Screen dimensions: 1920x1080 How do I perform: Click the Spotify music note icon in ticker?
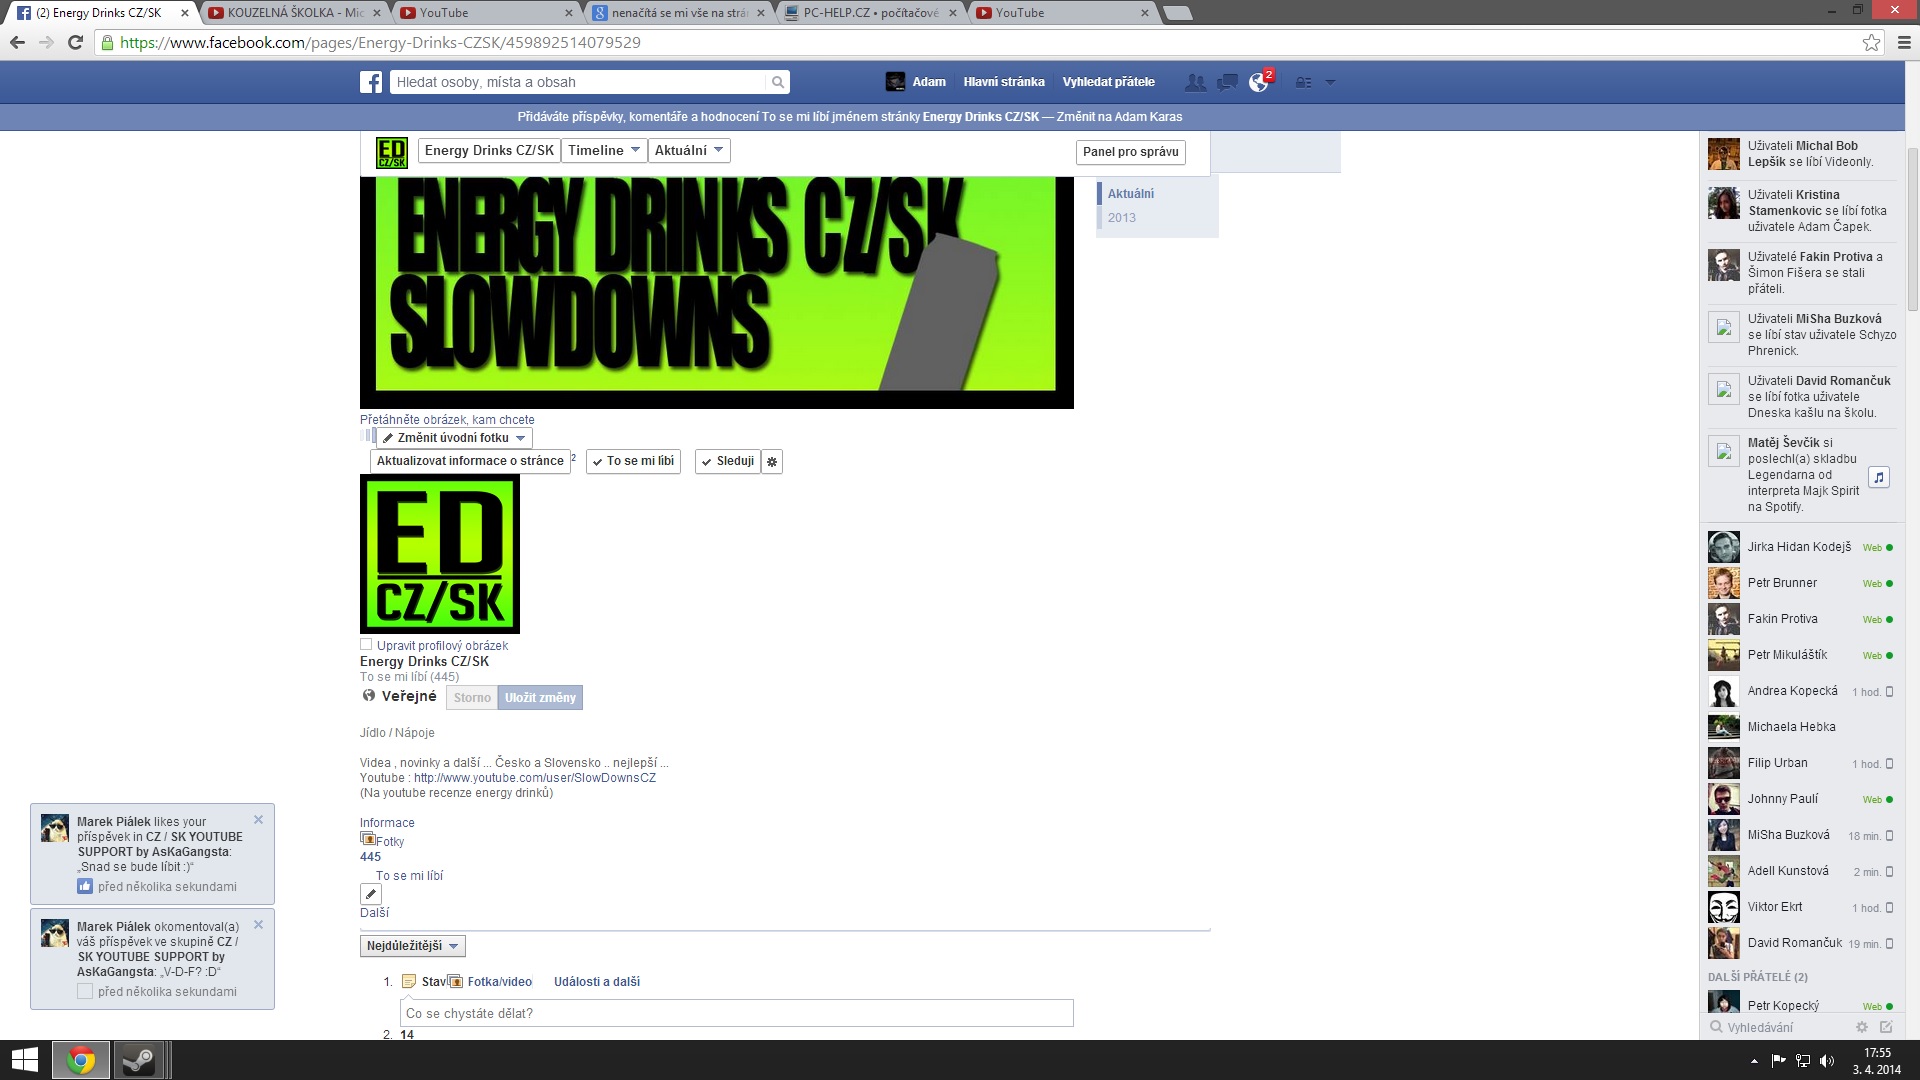pyautogui.click(x=1879, y=477)
